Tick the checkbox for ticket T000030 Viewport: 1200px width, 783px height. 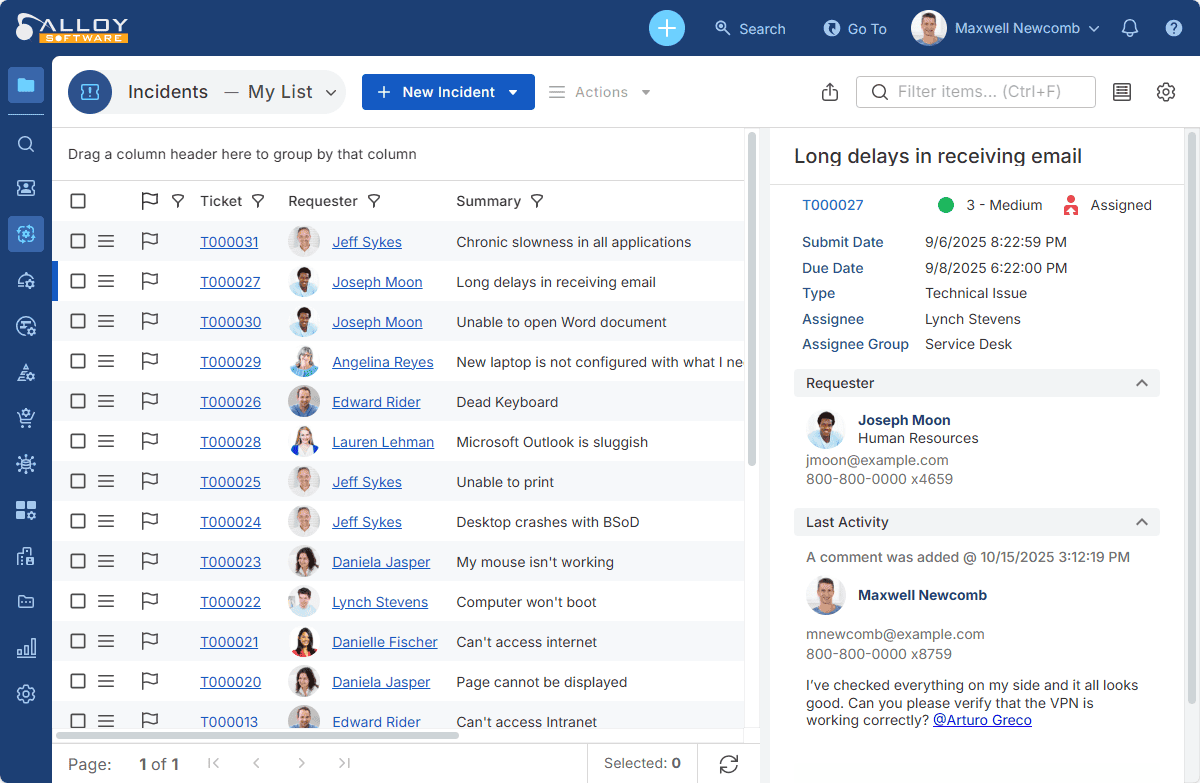(78, 322)
